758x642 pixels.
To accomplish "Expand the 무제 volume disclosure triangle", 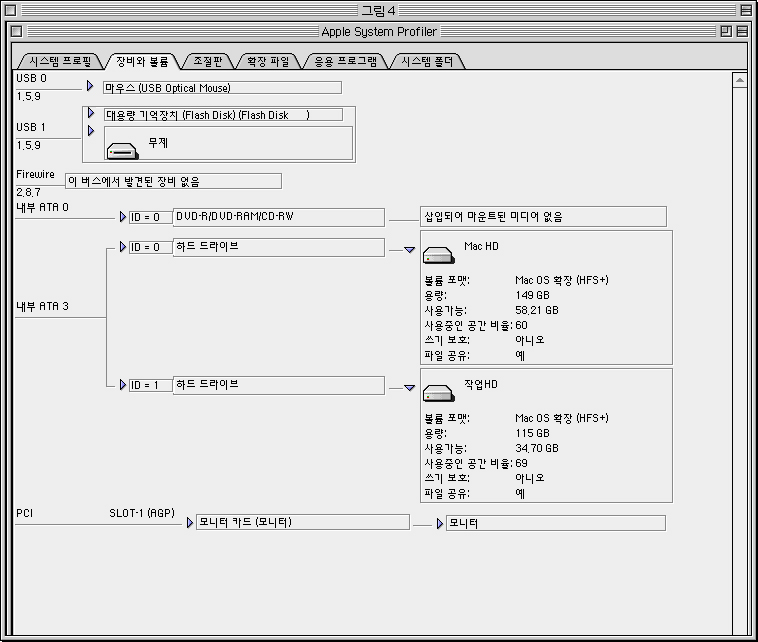I will [90, 131].
